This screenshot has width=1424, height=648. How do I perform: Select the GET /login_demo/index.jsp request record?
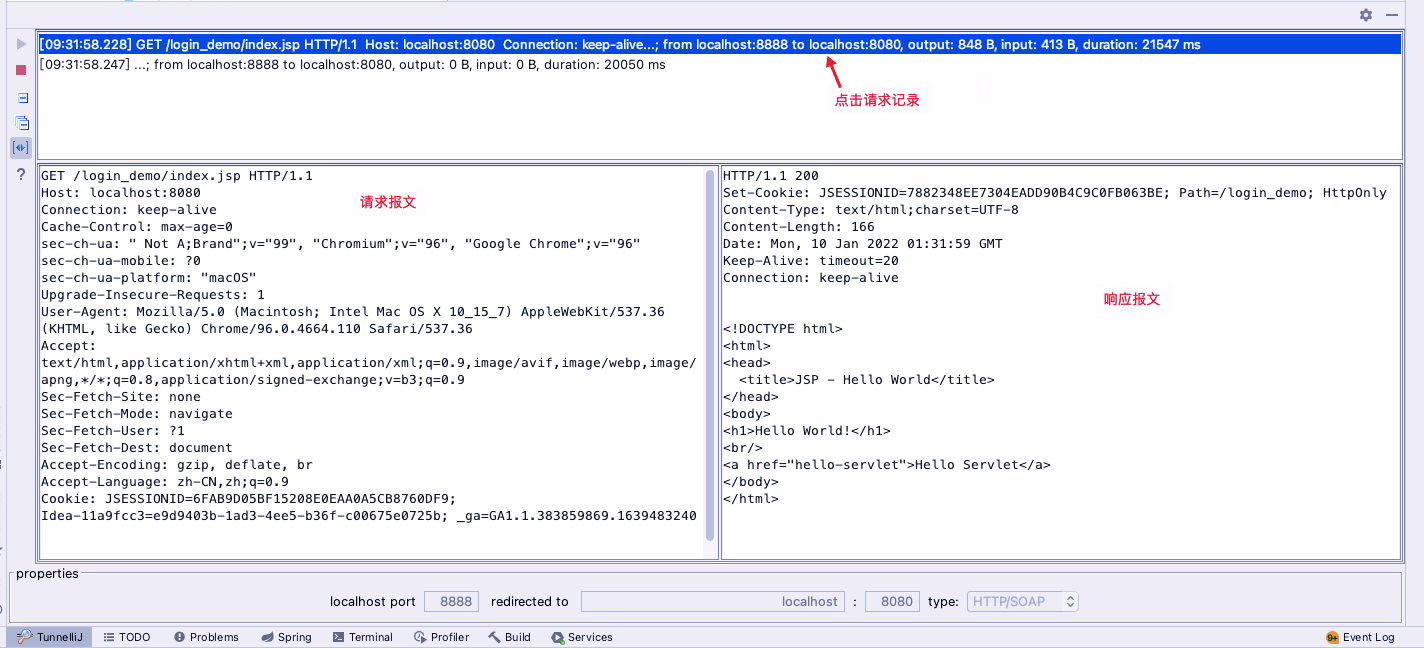pos(719,44)
